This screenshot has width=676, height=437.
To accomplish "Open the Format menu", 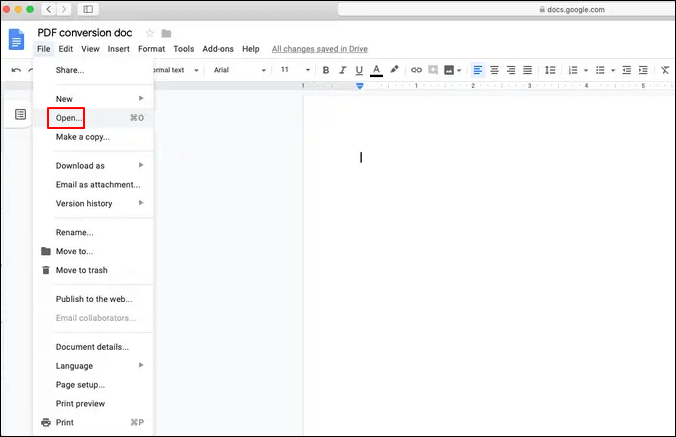I will (x=151, y=49).
